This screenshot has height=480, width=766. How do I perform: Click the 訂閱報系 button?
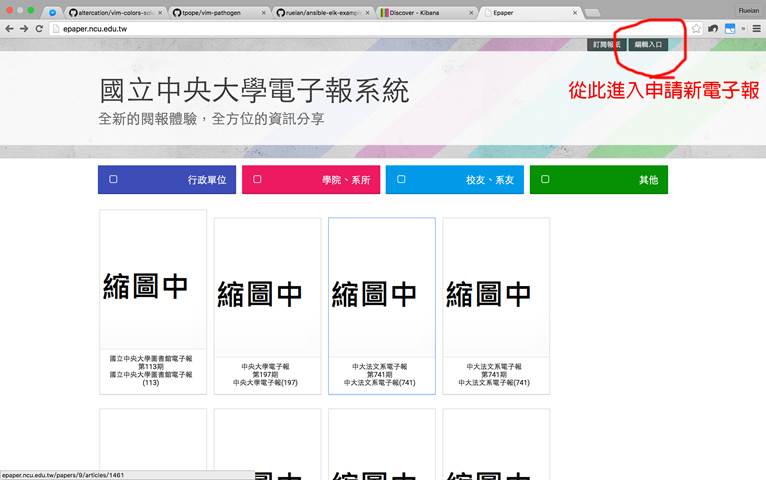[x=606, y=45]
